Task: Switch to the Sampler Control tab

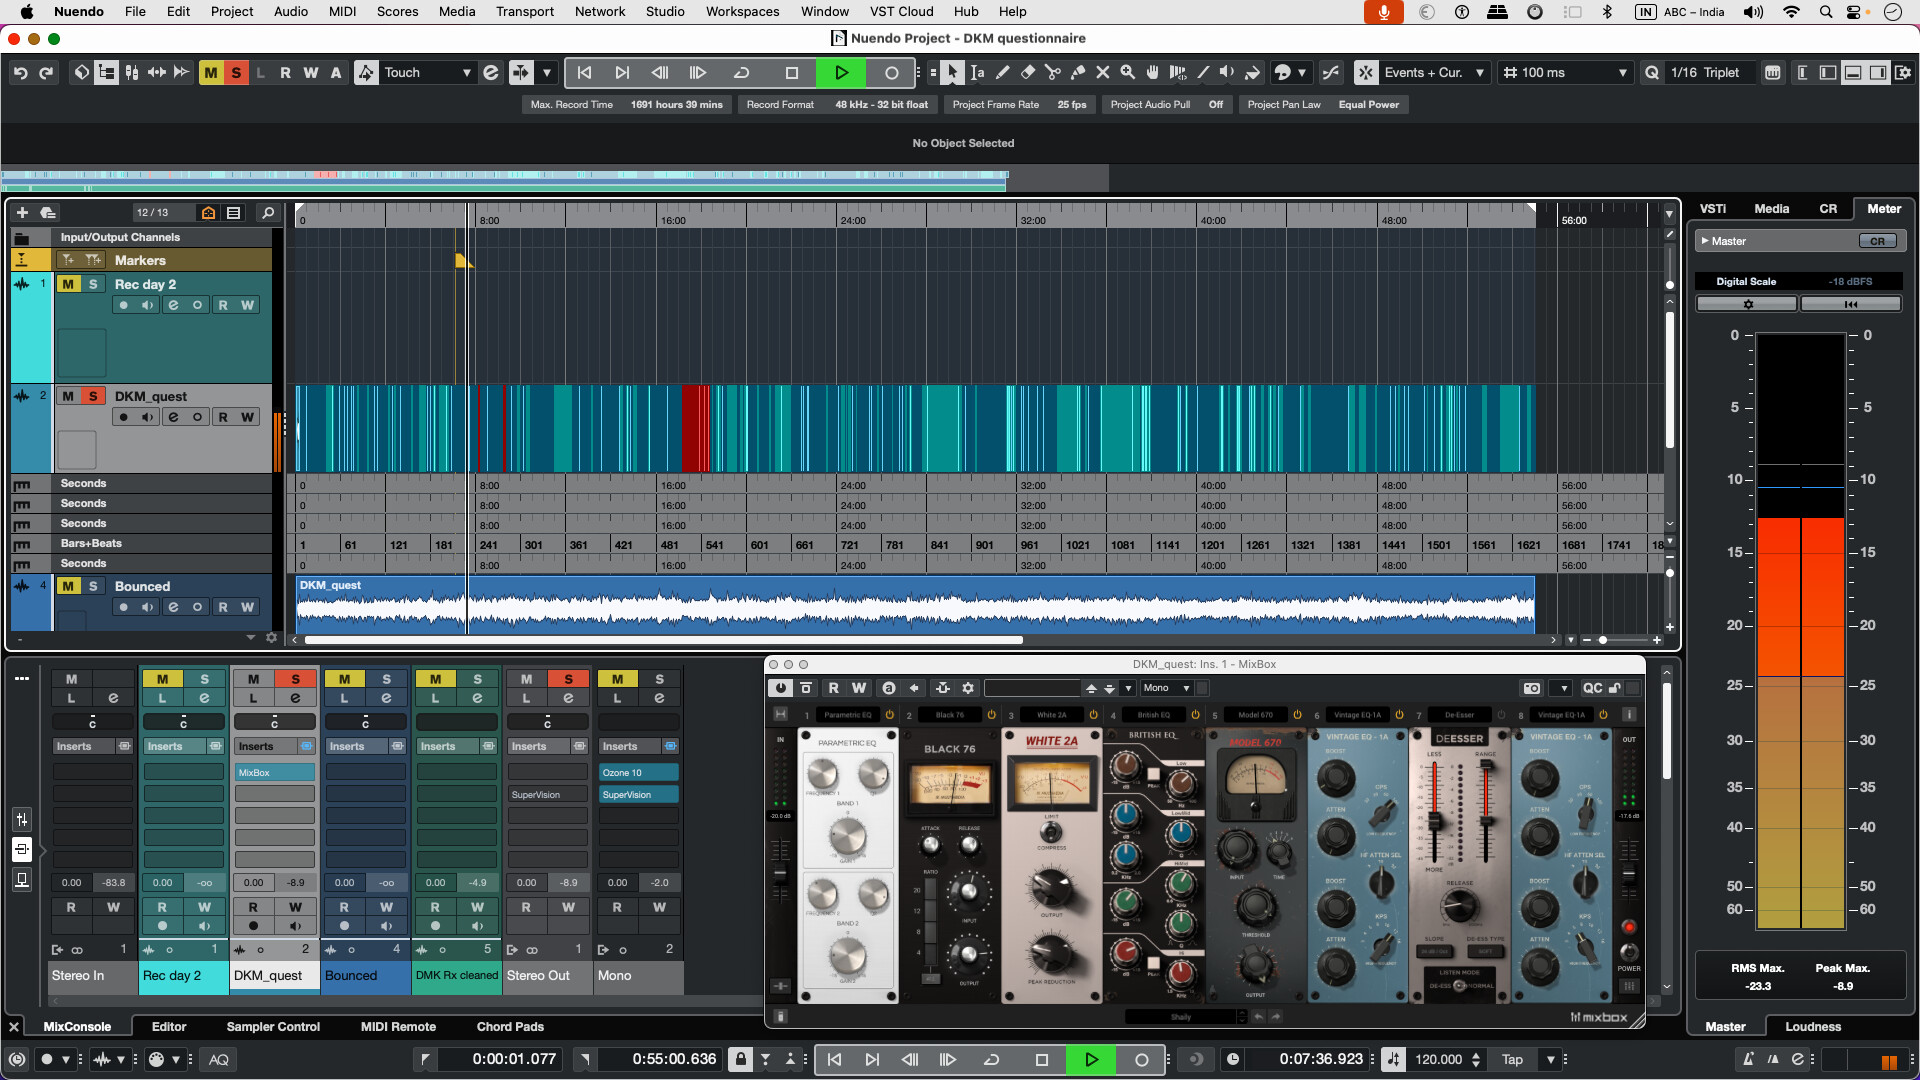Action: pos(273,1027)
